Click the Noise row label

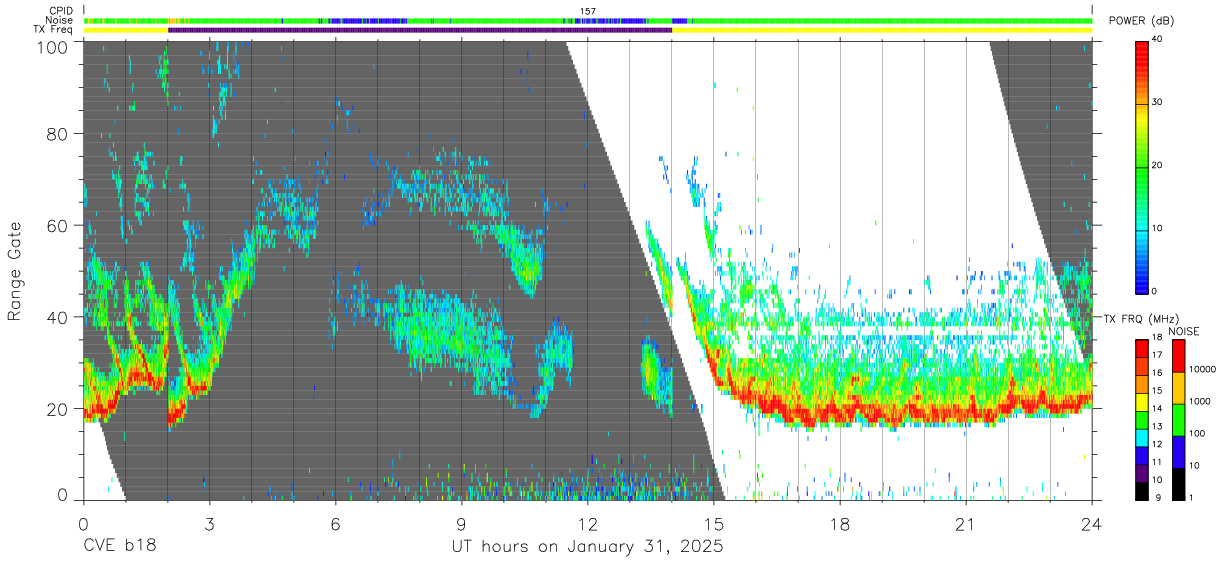[x=60, y=20]
